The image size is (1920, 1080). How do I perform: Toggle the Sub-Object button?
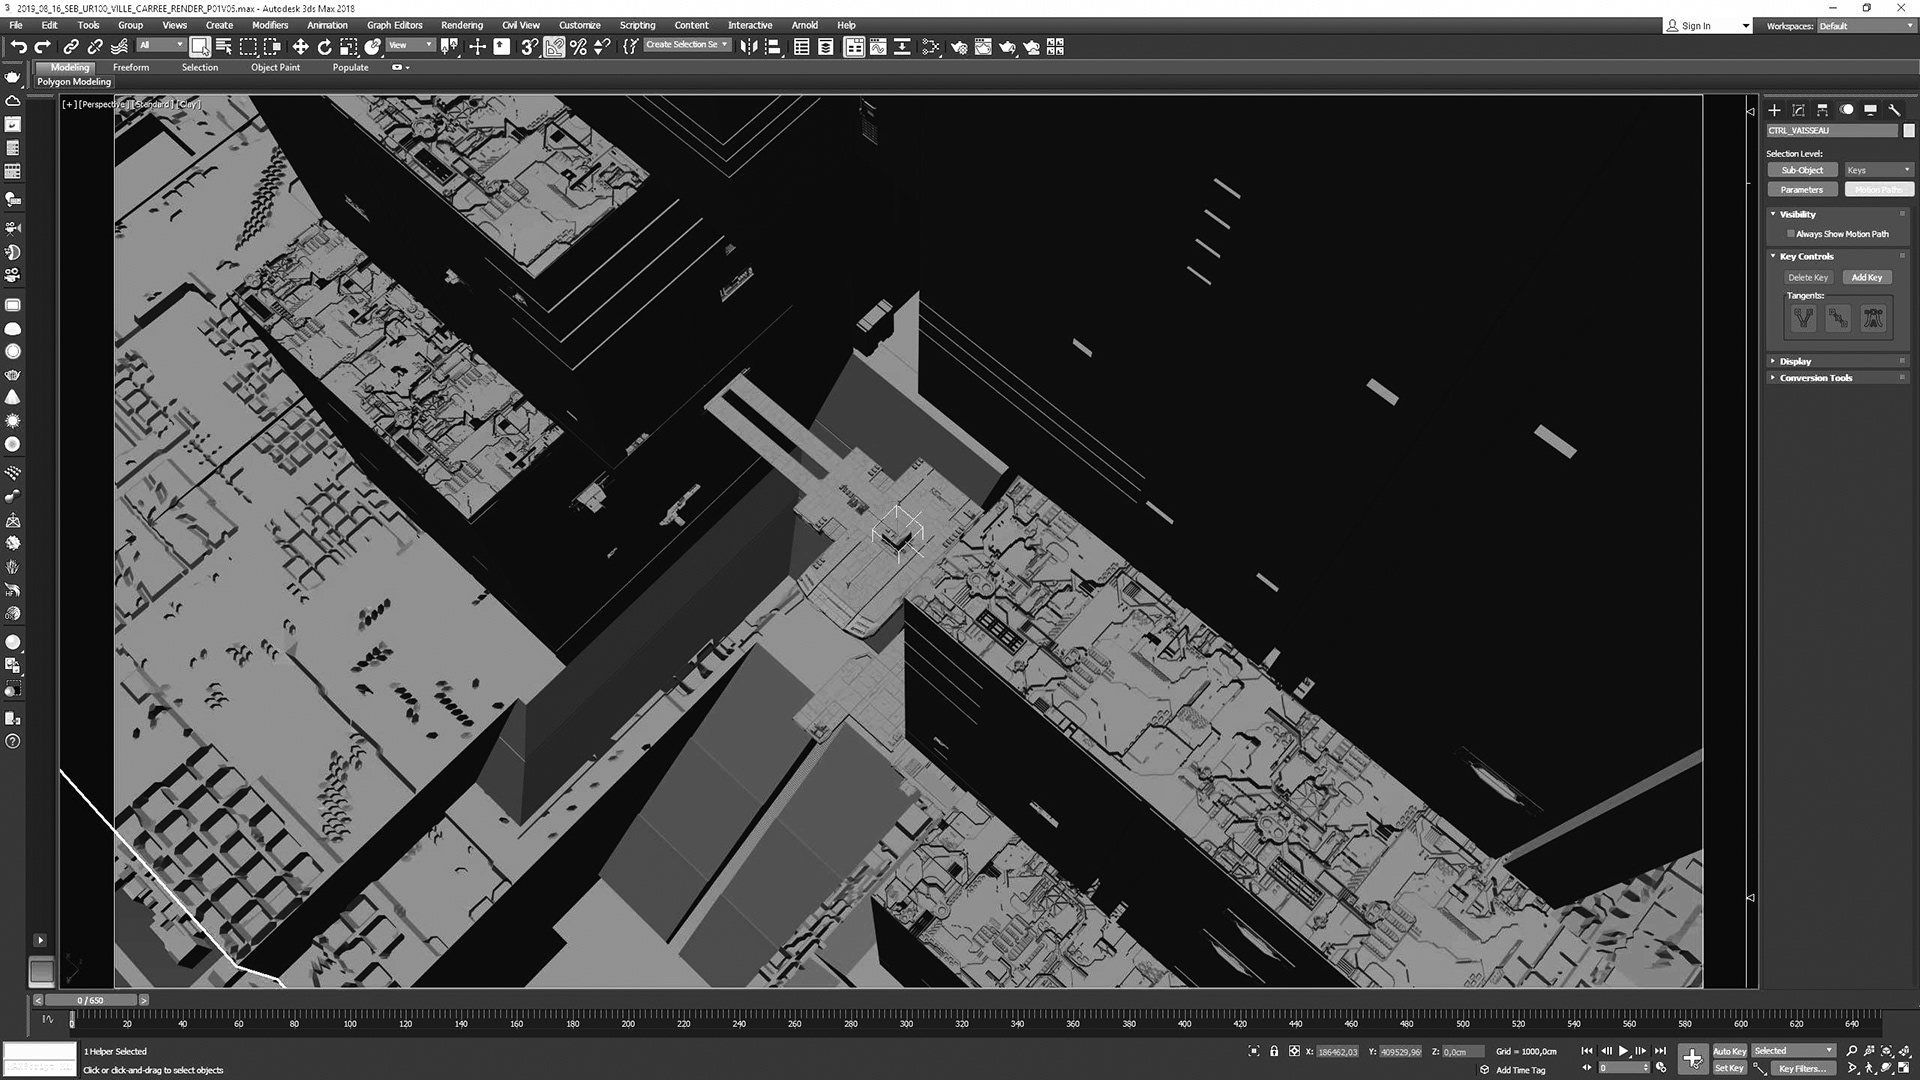1802,170
